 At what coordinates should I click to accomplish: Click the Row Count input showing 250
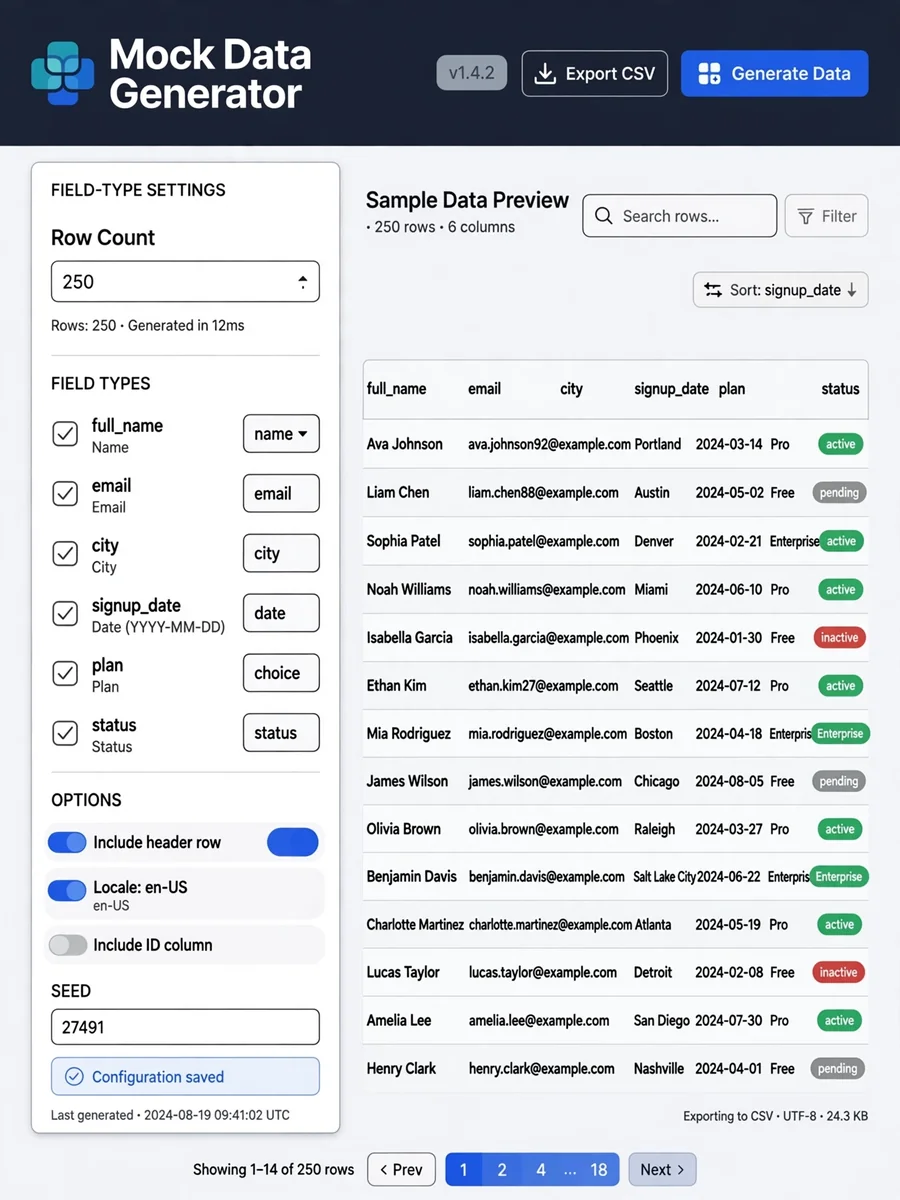185,282
